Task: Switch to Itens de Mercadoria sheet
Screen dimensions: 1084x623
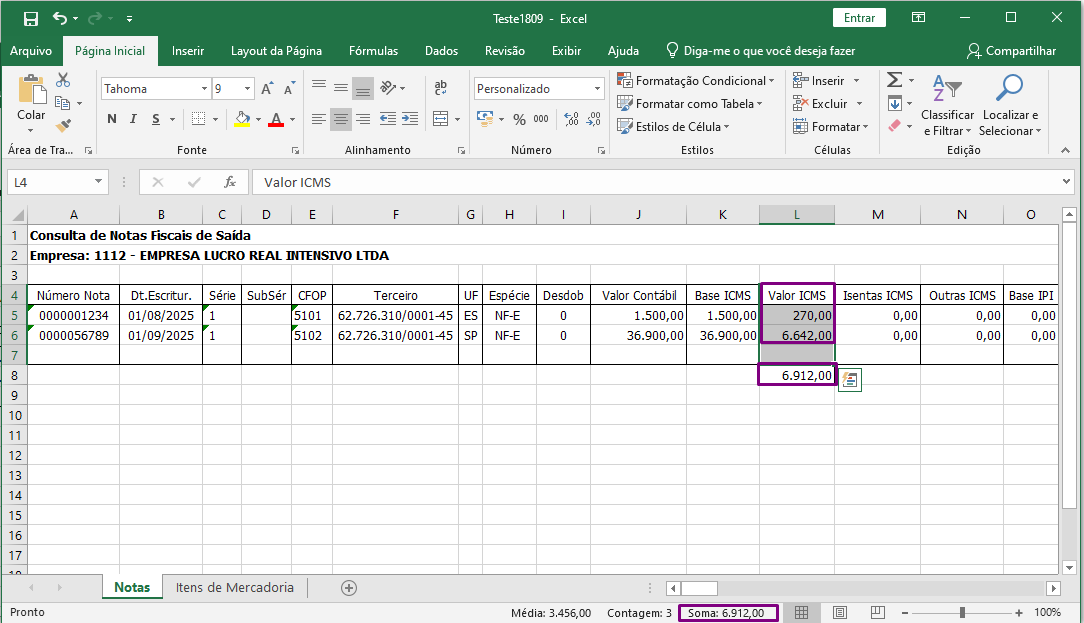Action: coord(235,588)
